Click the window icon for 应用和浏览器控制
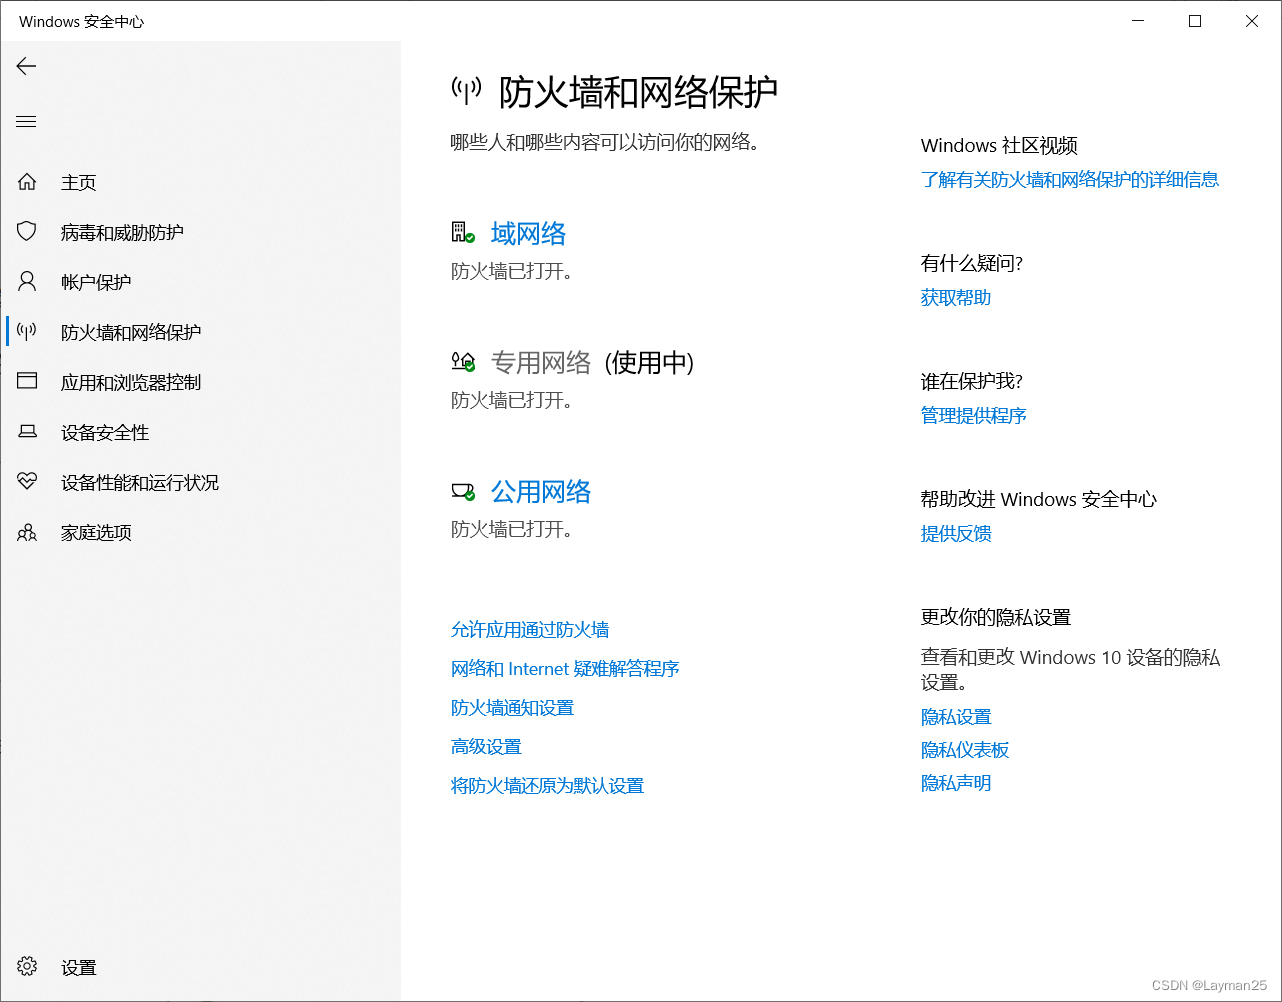Image resolution: width=1282 pixels, height=1002 pixels. click(x=27, y=381)
